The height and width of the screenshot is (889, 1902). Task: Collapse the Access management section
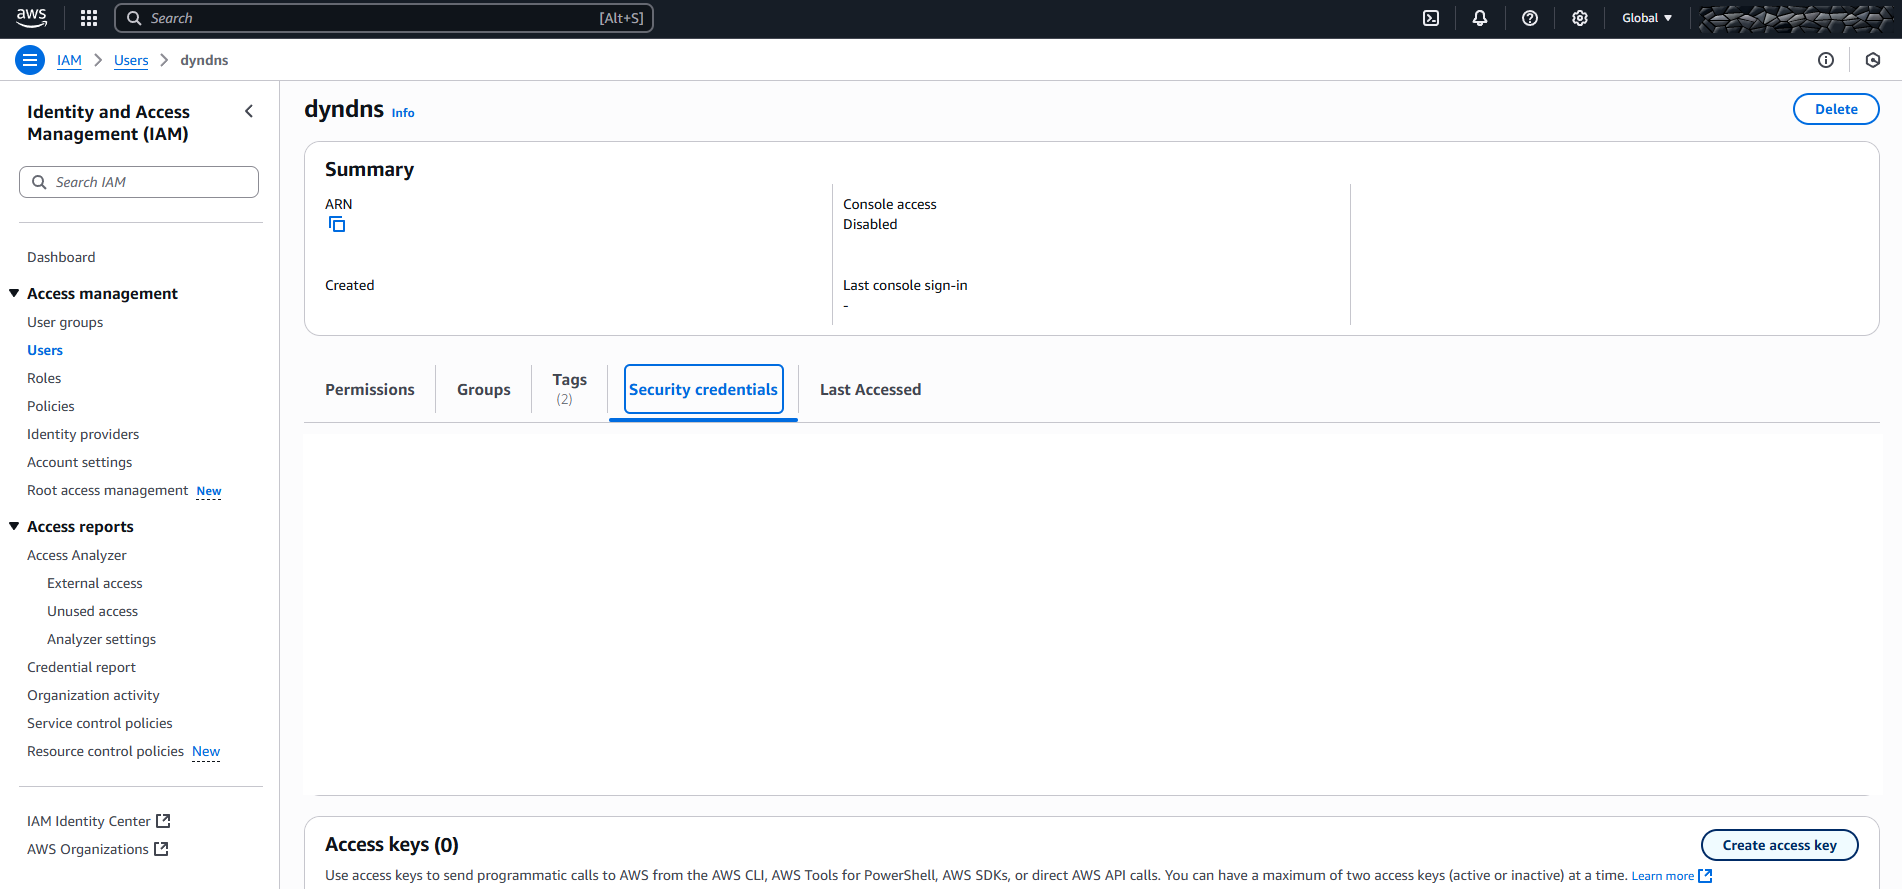tap(14, 293)
